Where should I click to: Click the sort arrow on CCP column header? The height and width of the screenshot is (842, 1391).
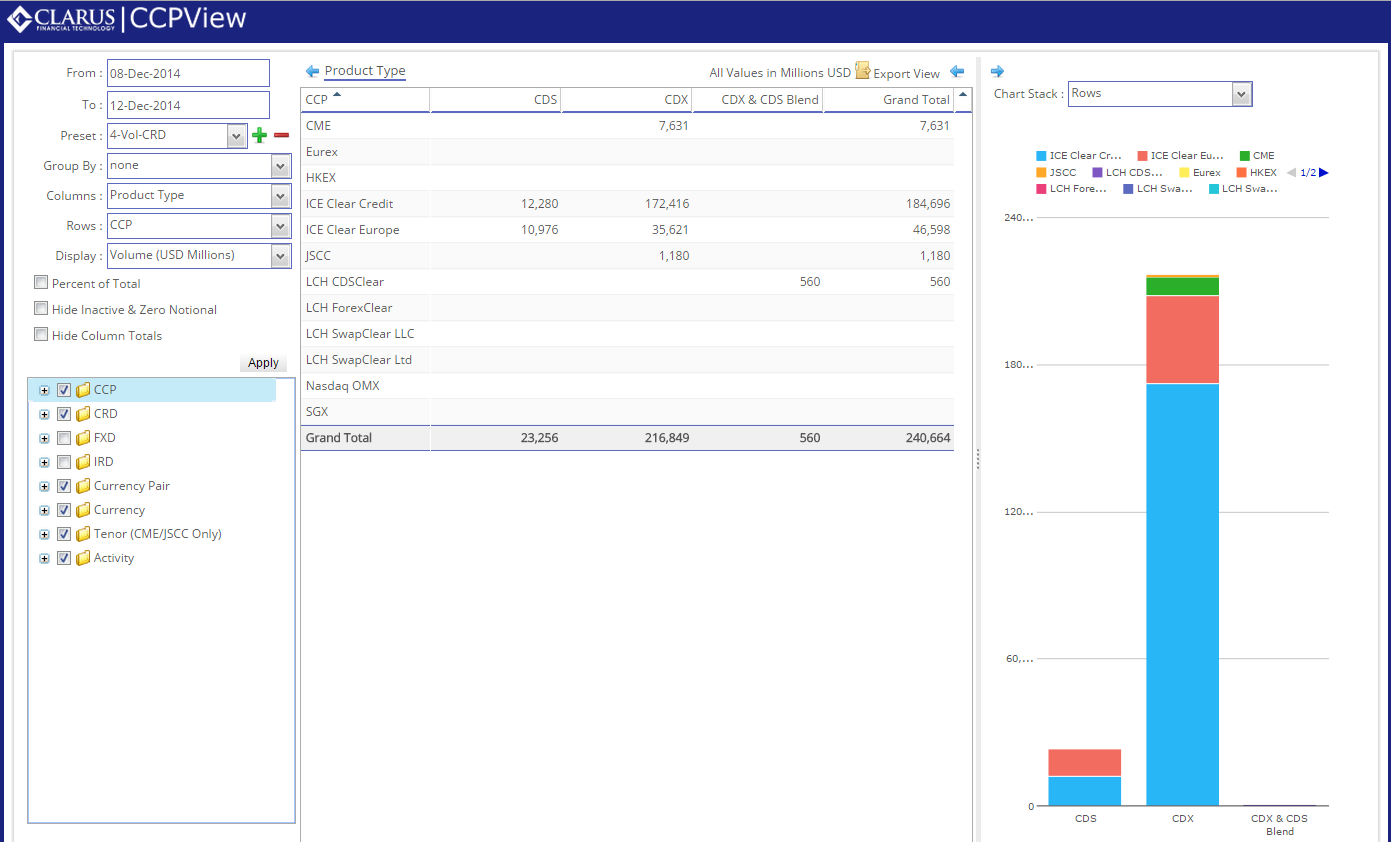pos(337,95)
